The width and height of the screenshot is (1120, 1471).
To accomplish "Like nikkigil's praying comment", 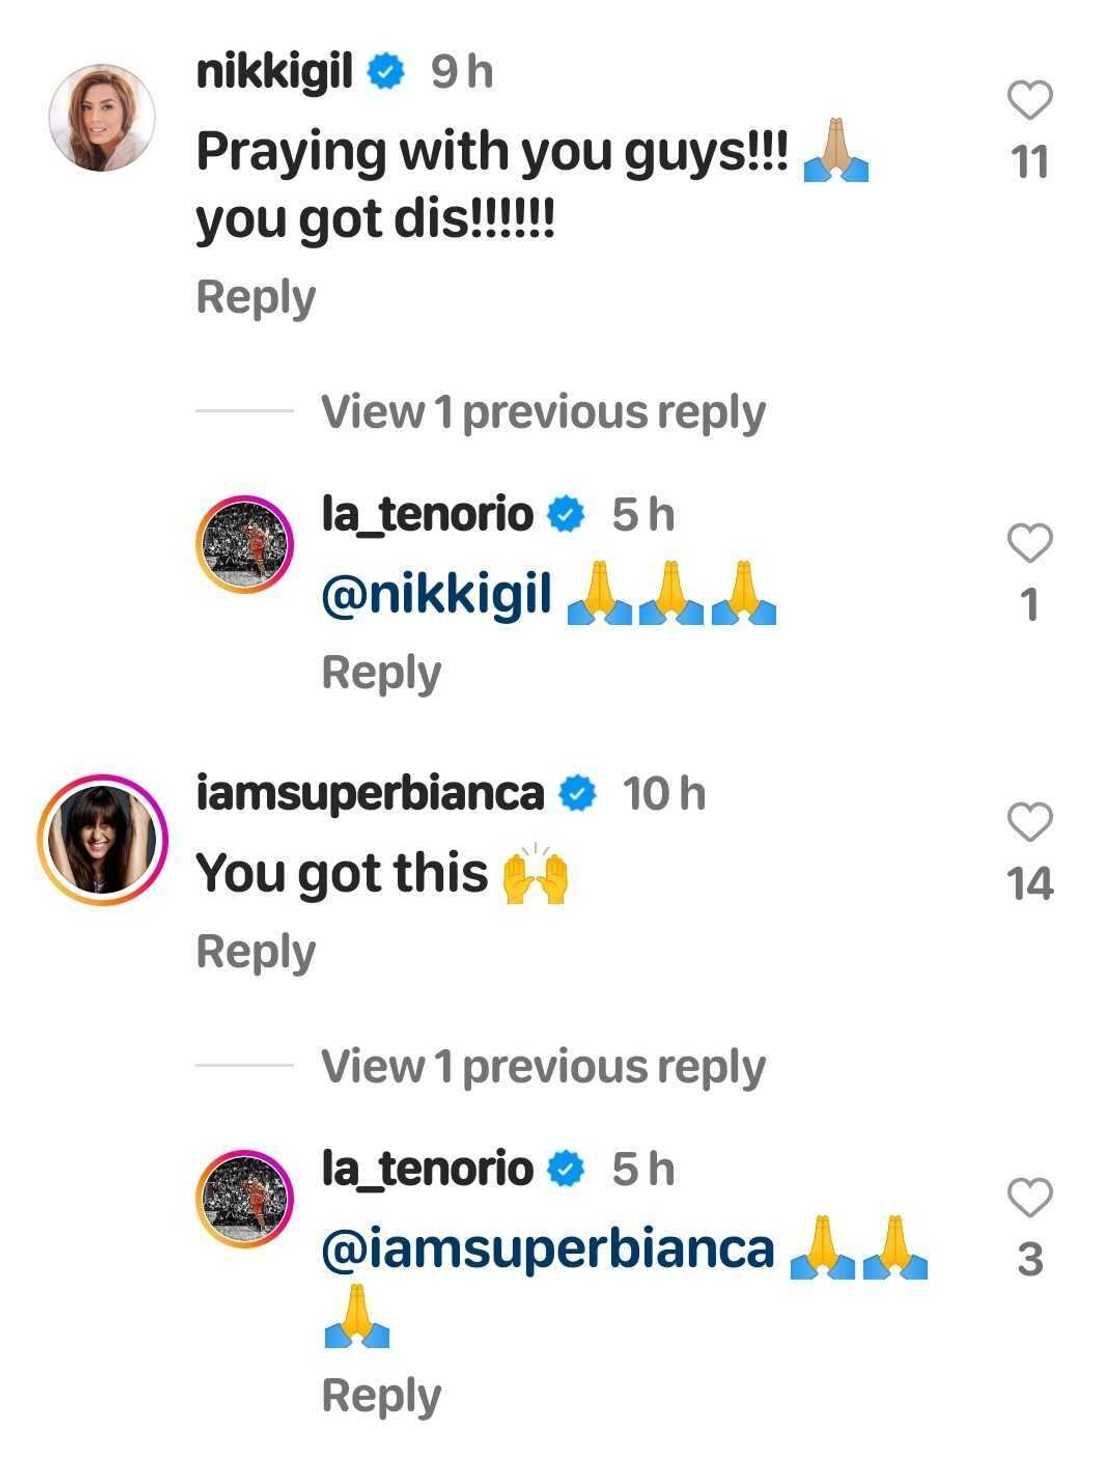I will point(1029,100).
